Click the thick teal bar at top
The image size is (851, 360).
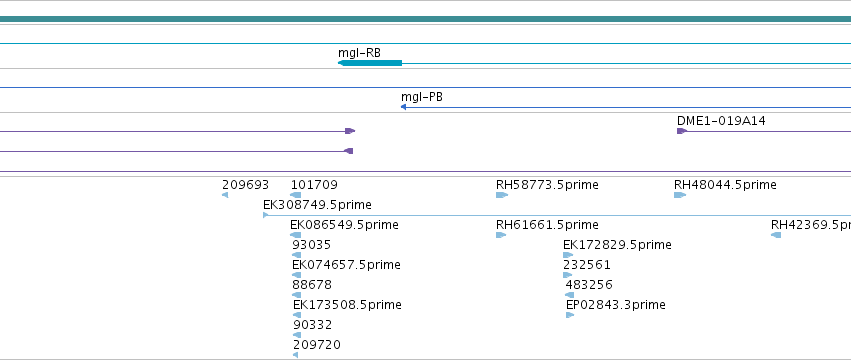click(426, 19)
